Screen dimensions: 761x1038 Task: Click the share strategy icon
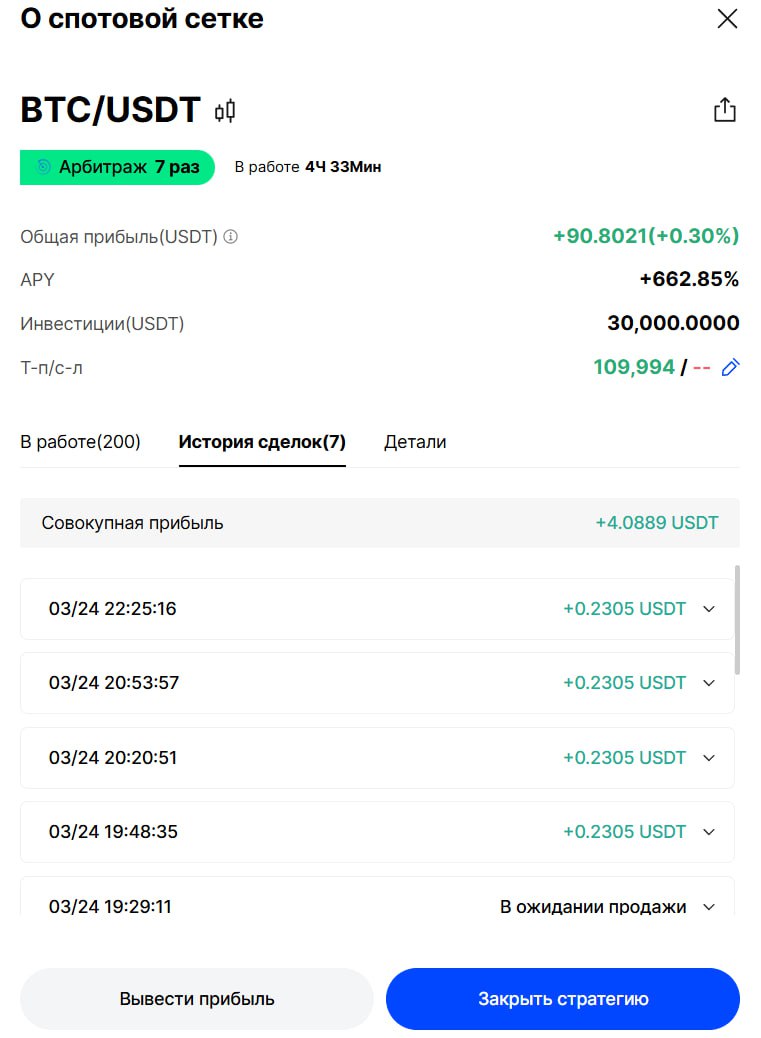tap(725, 110)
